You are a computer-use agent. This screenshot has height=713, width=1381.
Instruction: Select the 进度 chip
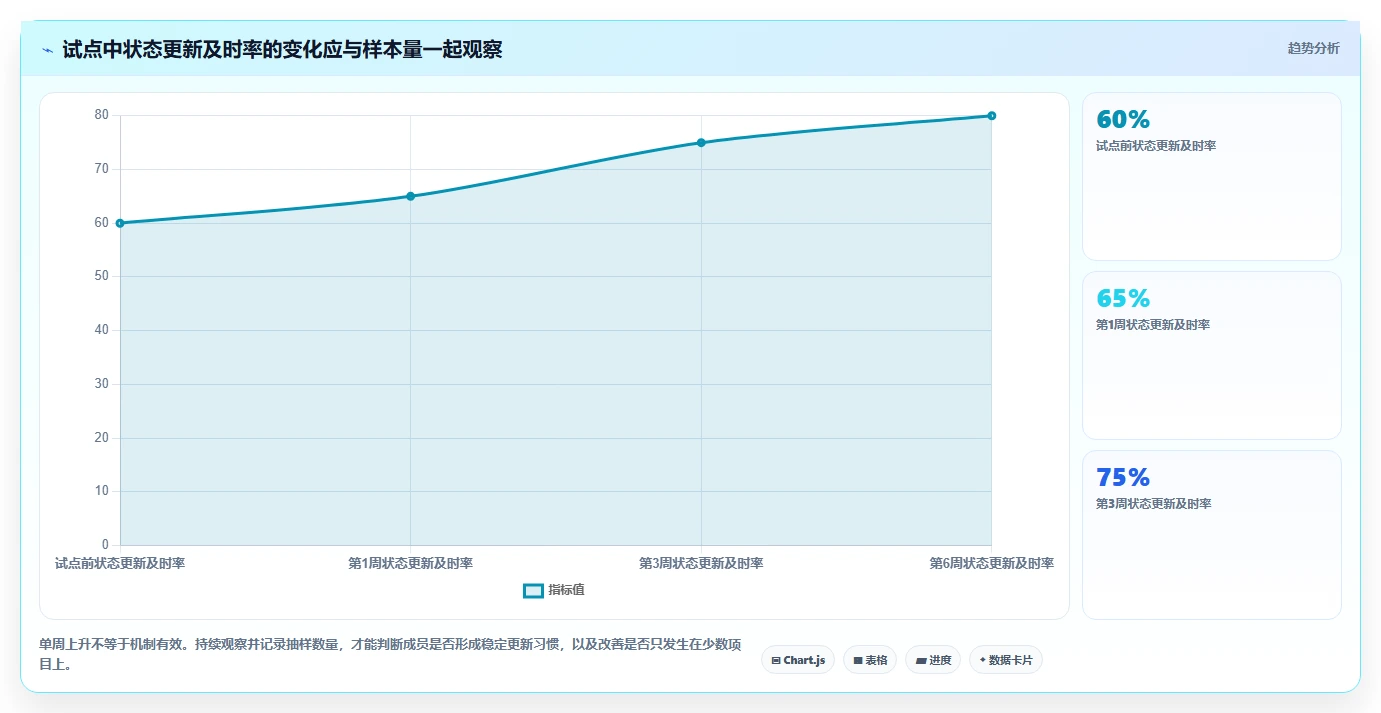click(933, 660)
